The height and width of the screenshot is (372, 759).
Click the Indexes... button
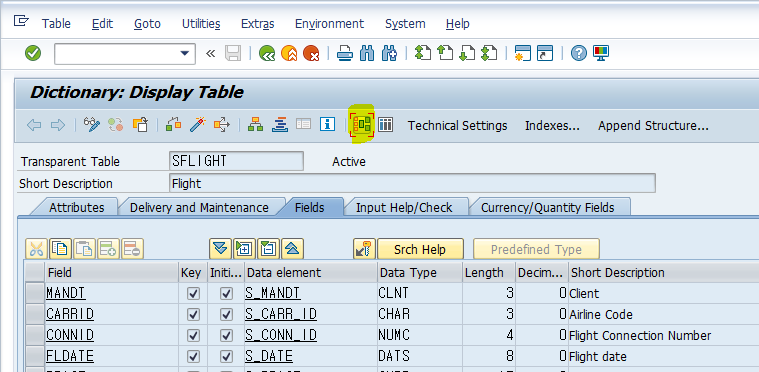click(x=552, y=126)
